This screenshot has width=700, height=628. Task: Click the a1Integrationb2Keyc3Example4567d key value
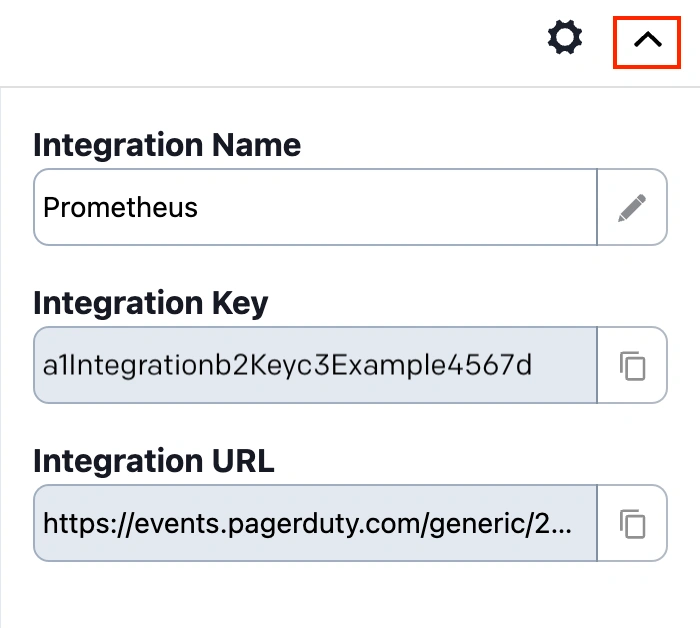coord(288,365)
